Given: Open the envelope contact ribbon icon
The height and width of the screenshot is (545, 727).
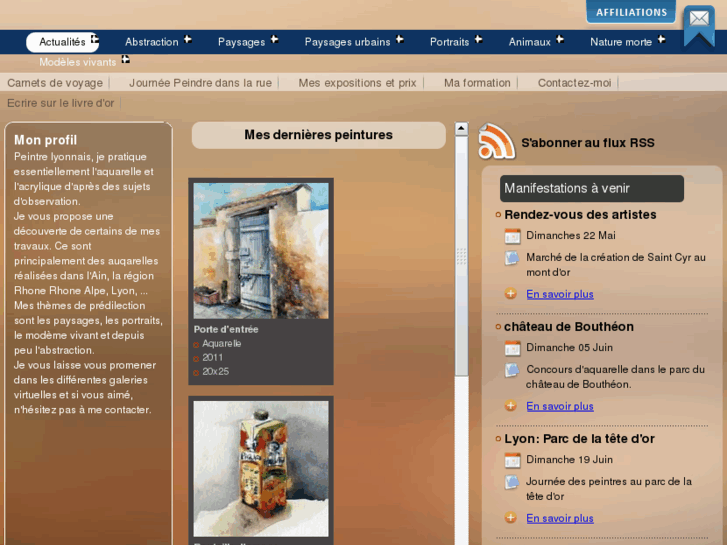Looking at the screenshot, I should click(699, 26).
